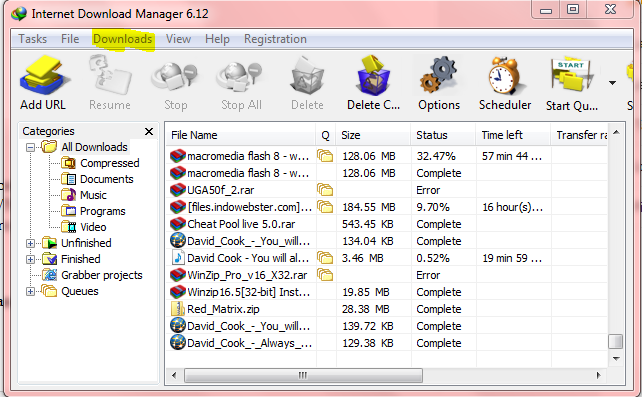Select the David_Cook_-_Always file row
This screenshot has height=397, width=642.
tap(387, 343)
